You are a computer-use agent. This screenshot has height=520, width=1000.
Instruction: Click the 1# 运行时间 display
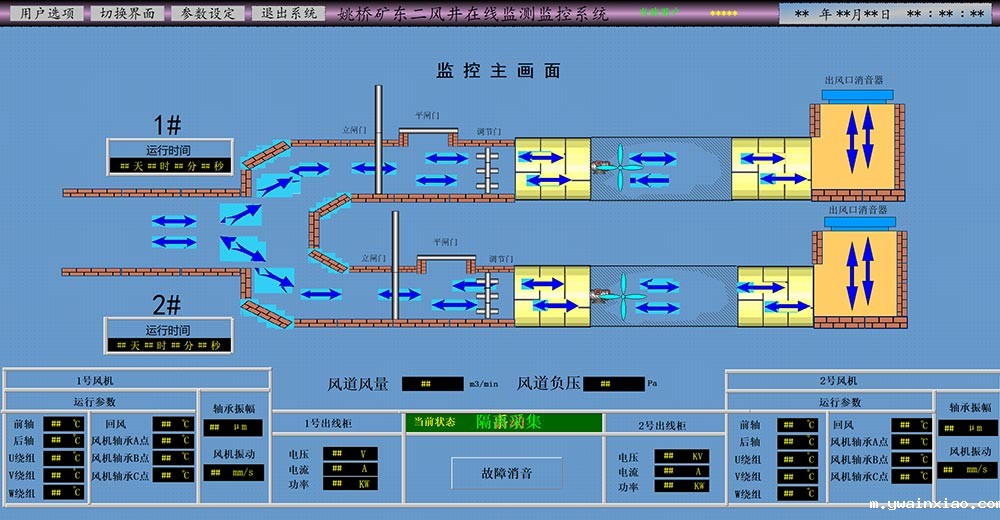pos(169,166)
